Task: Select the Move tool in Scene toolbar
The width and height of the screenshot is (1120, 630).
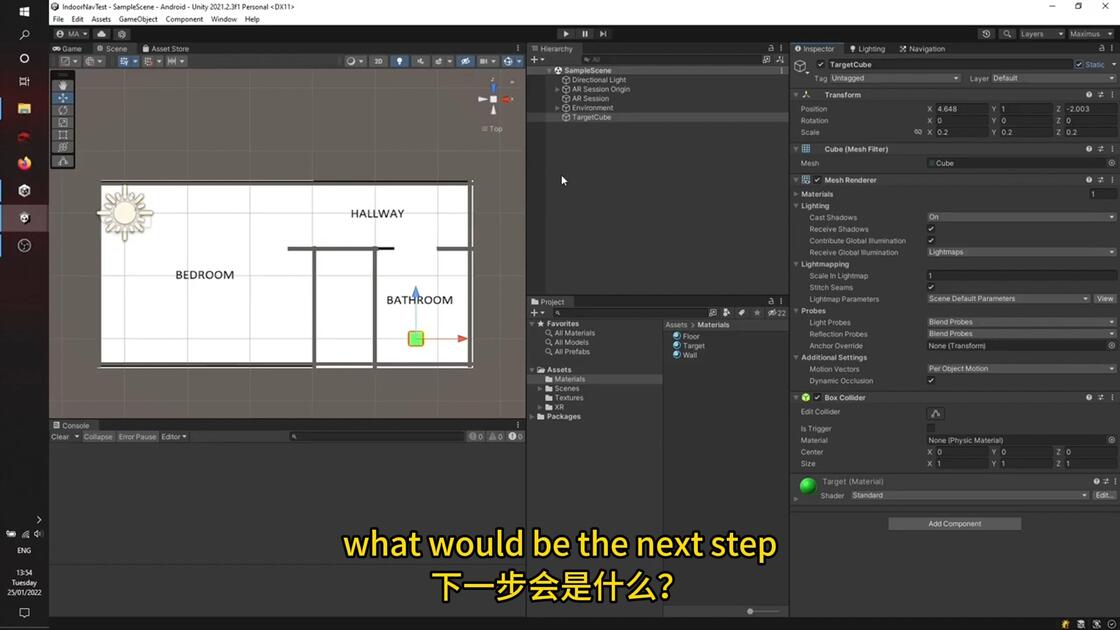Action: (63, 98)
